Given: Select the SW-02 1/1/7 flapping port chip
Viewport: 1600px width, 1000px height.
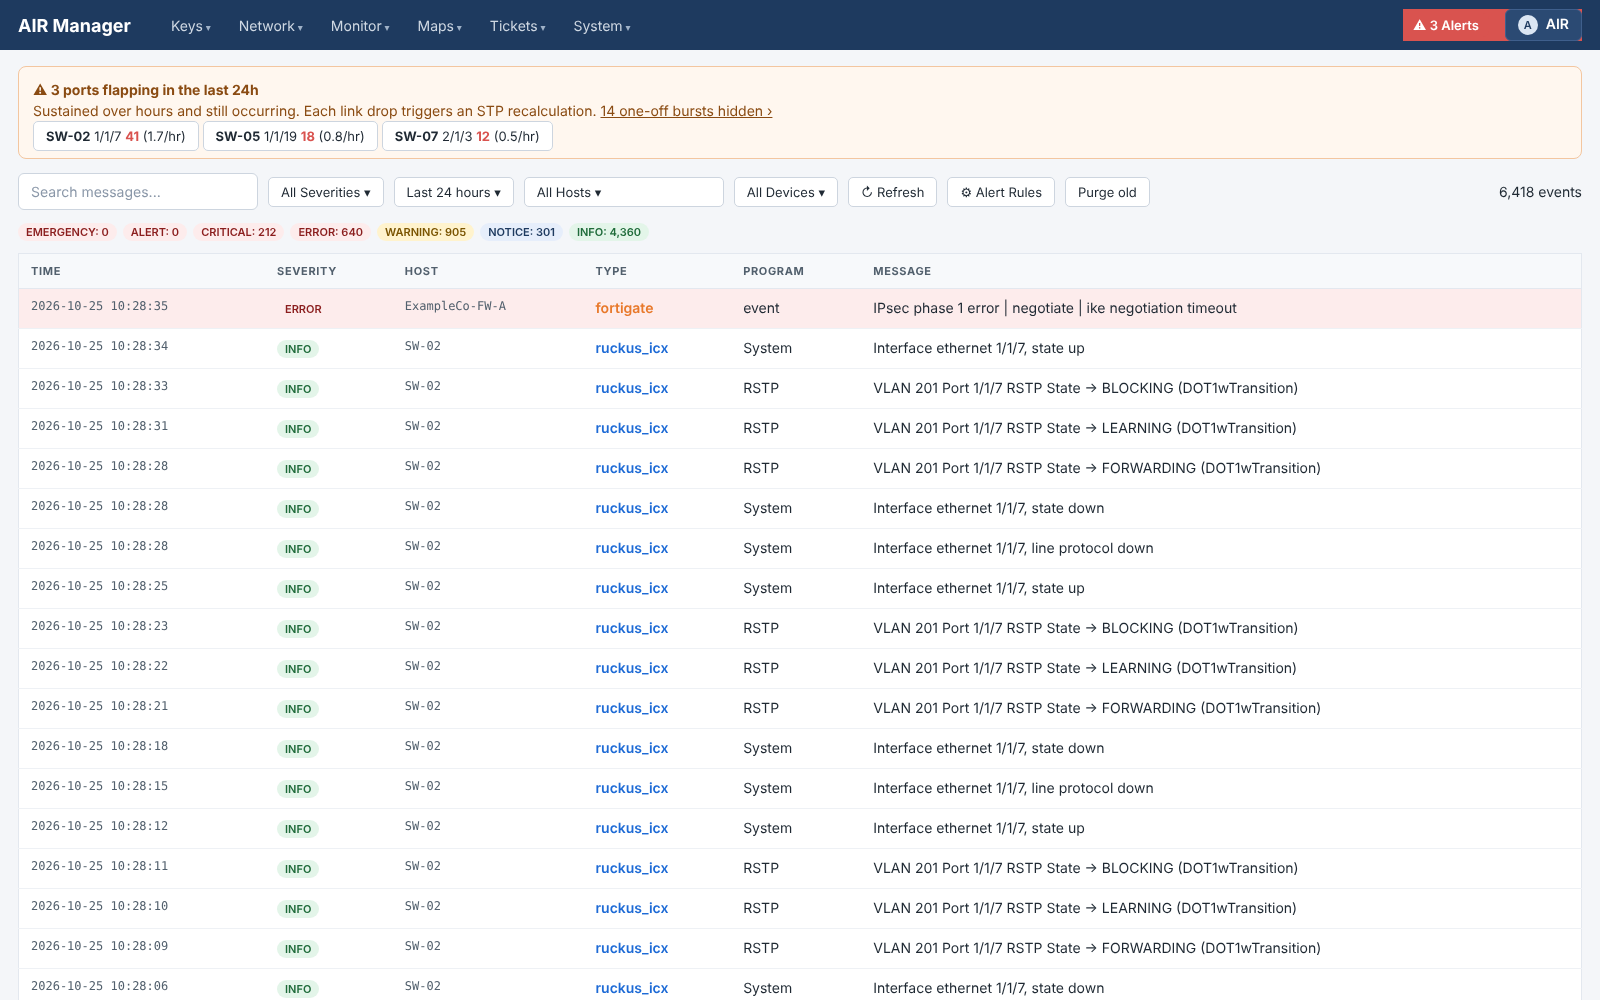Looking at the screenshot, I should point(116,136).
